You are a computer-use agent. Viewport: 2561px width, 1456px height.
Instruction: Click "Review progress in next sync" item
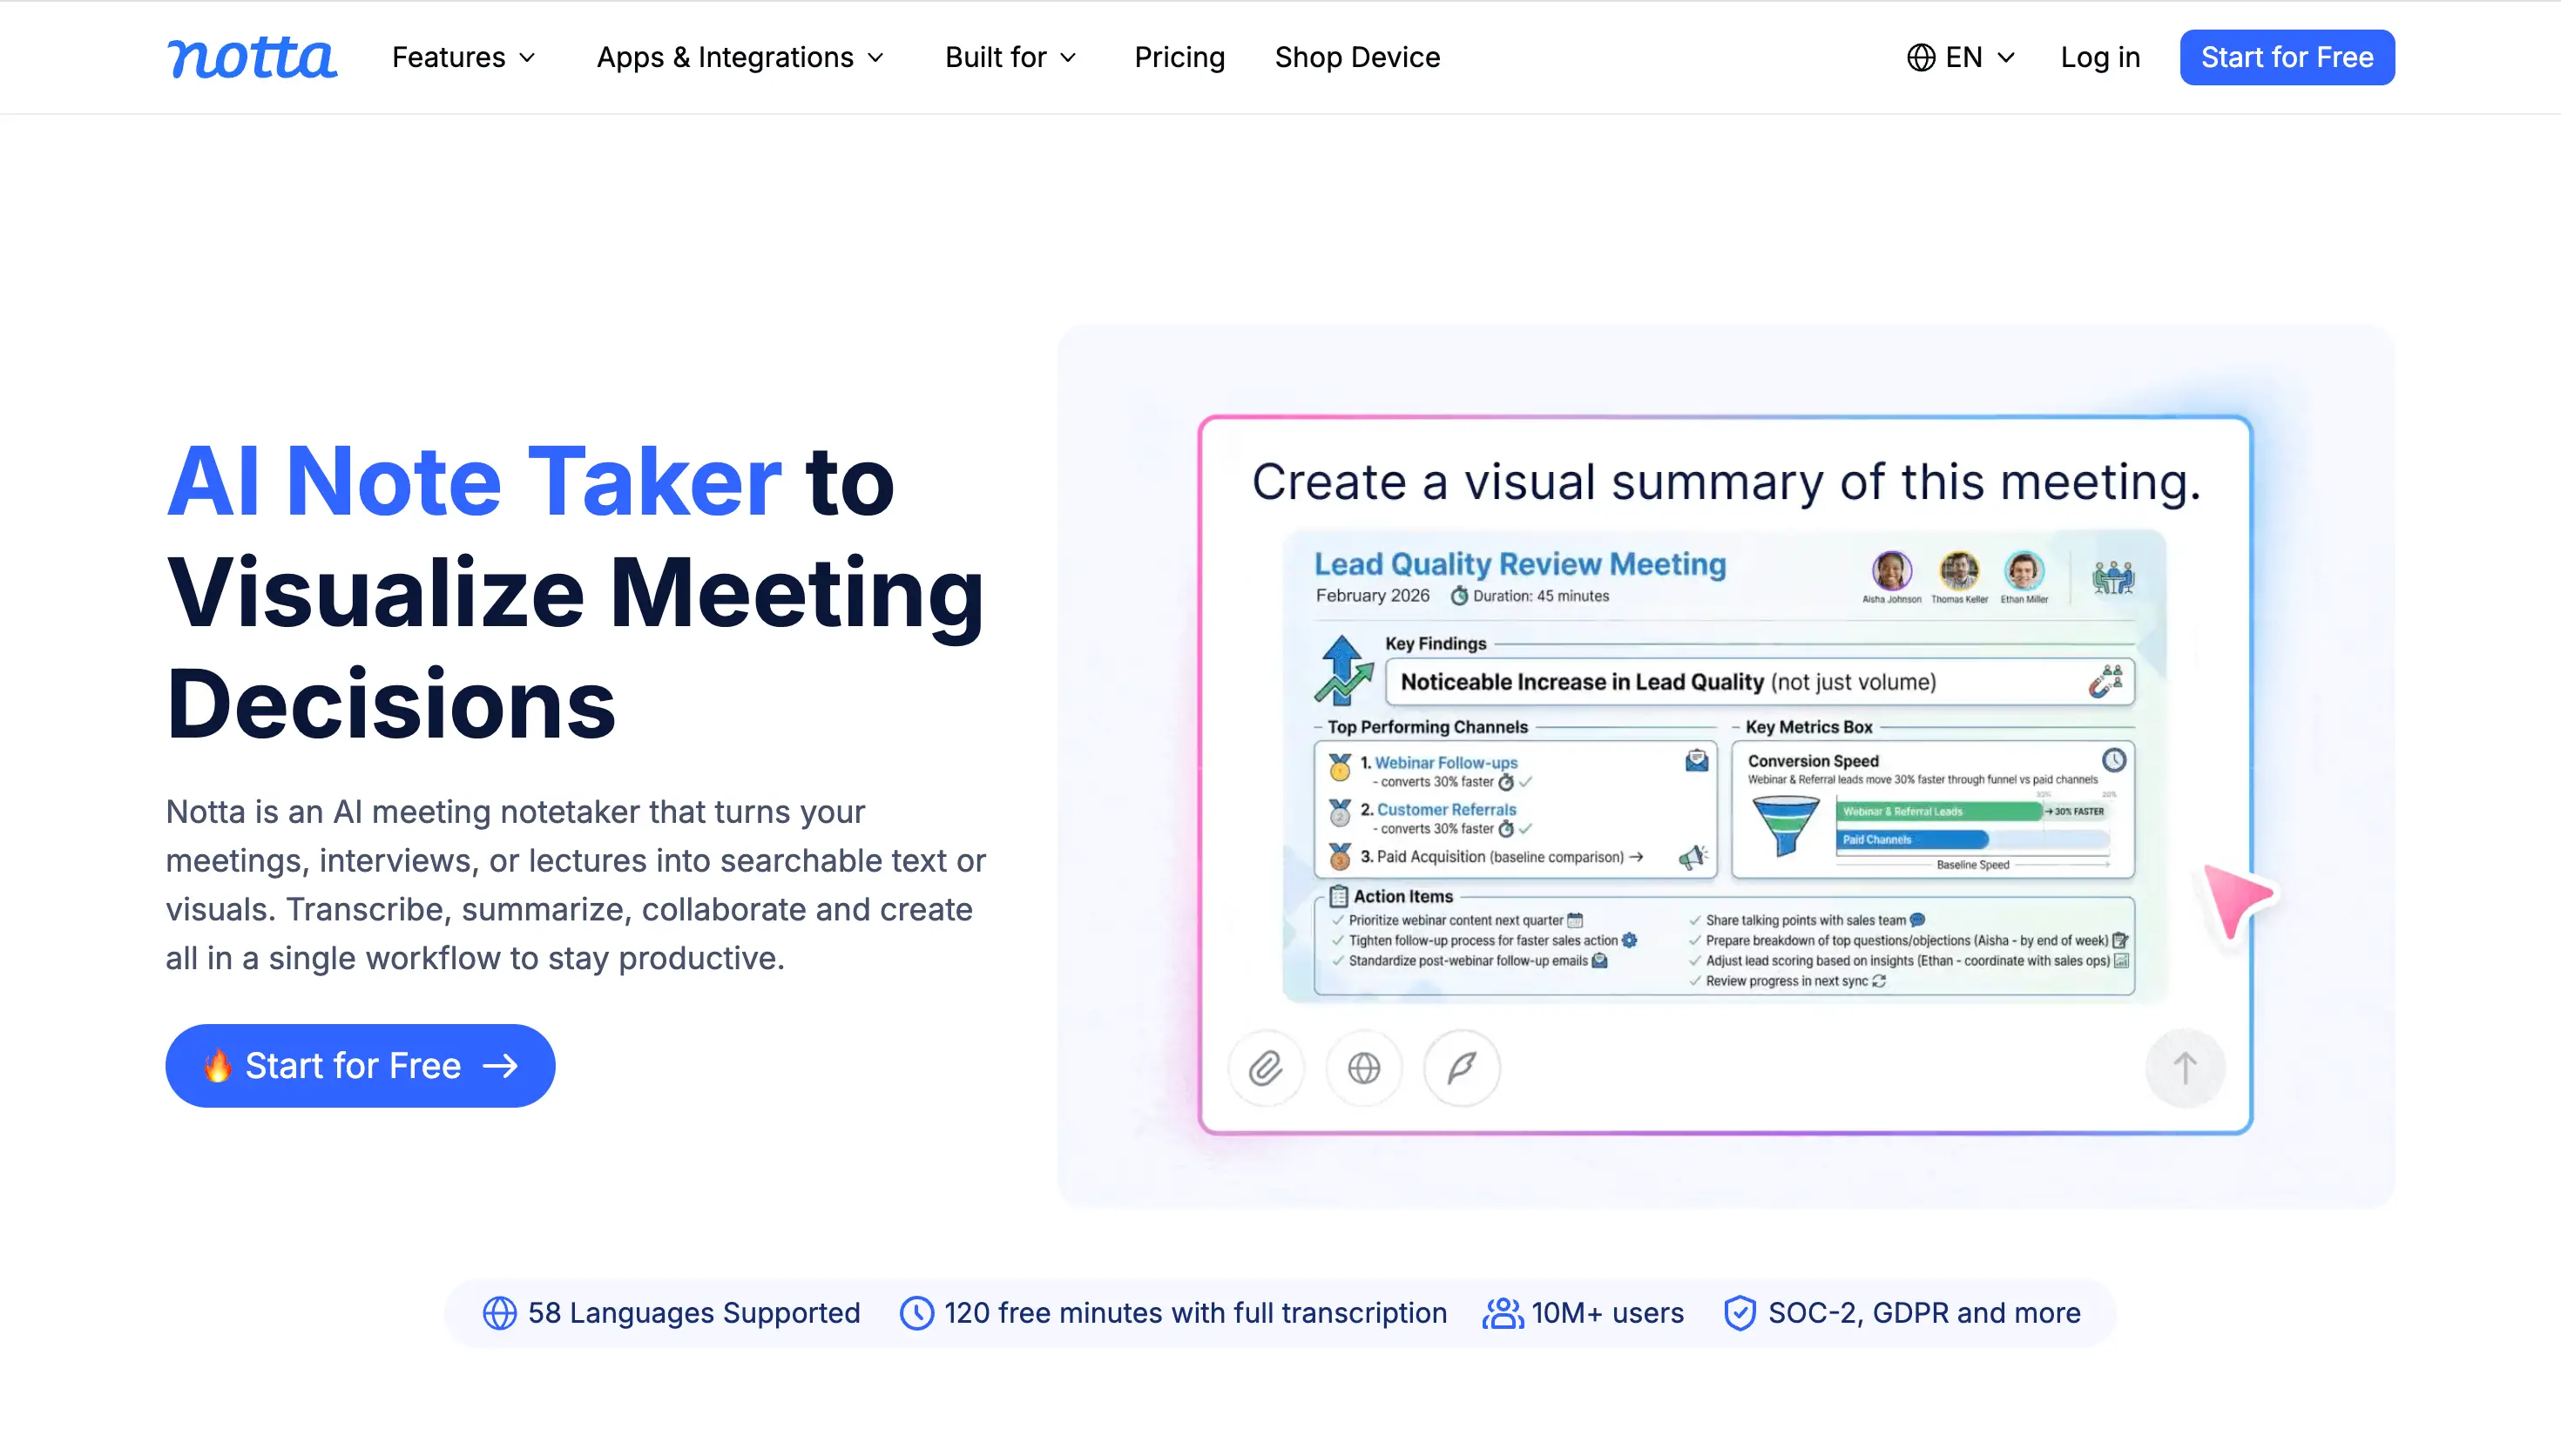pos(1786,981)
